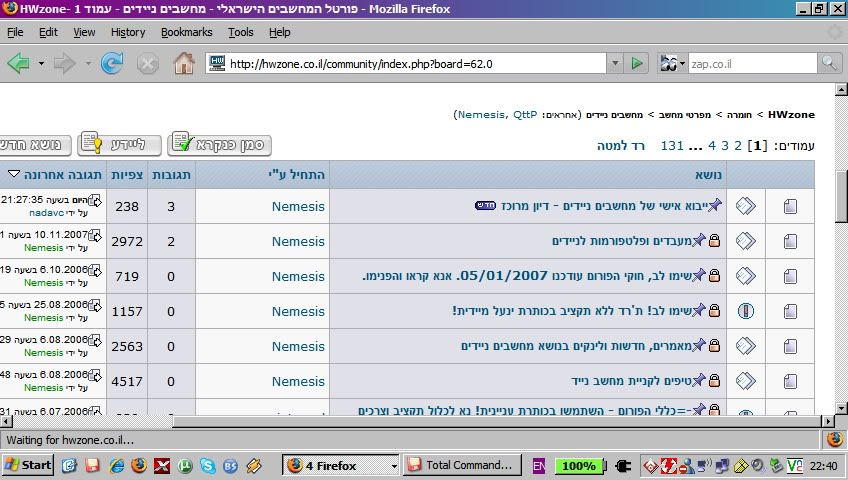The image size is (848, 480).
Task: Click exclamation topic icon in 1157 views row
Action: tap(746, 311)
